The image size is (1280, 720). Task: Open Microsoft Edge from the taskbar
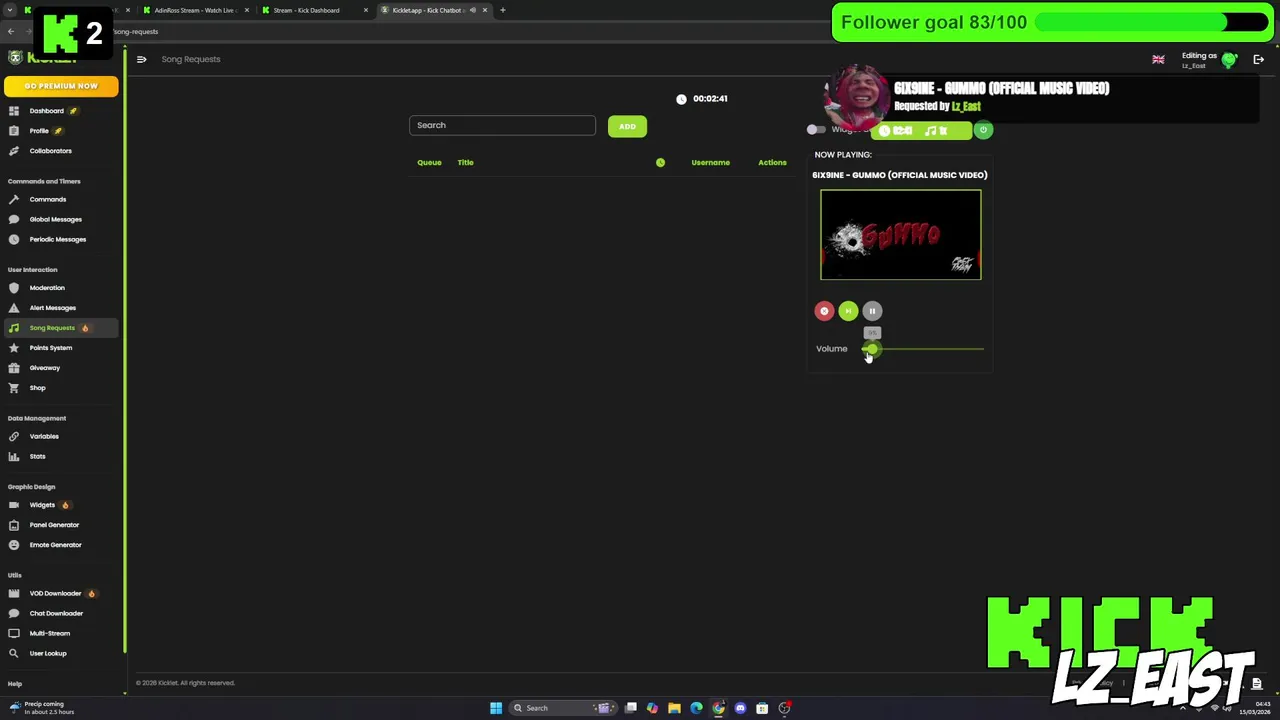(x=696, y=708)
